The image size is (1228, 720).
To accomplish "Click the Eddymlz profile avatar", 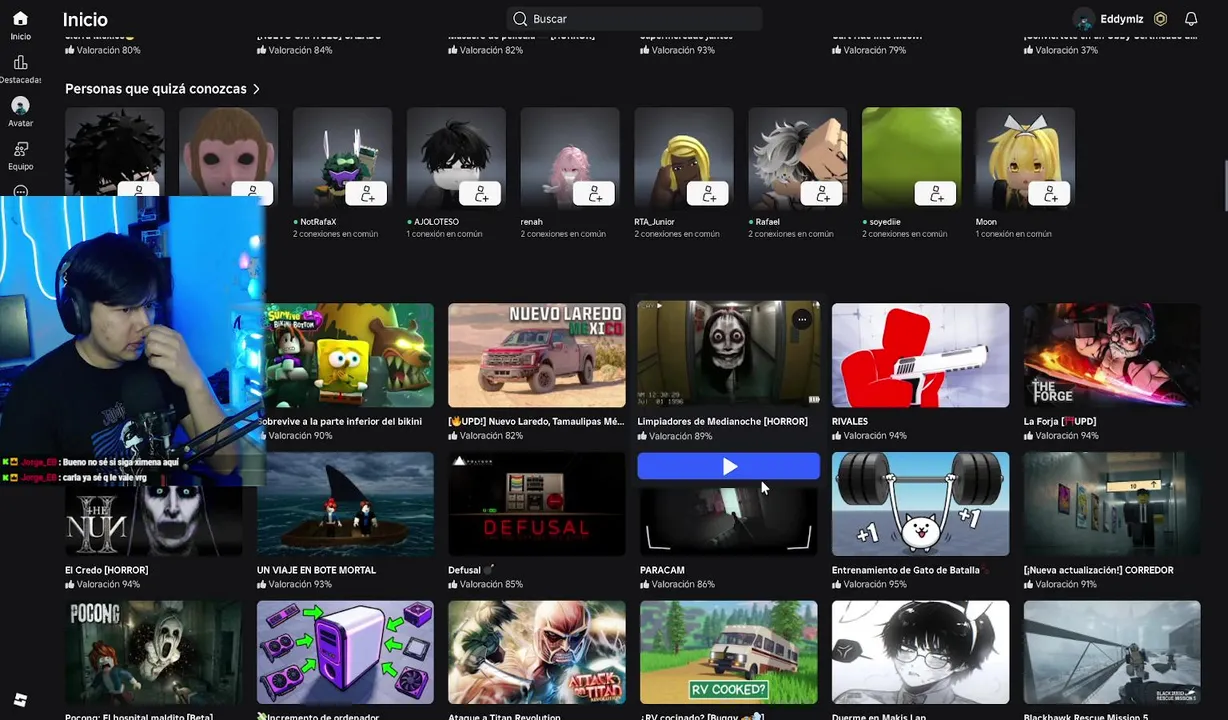I will click(1084, 19).
